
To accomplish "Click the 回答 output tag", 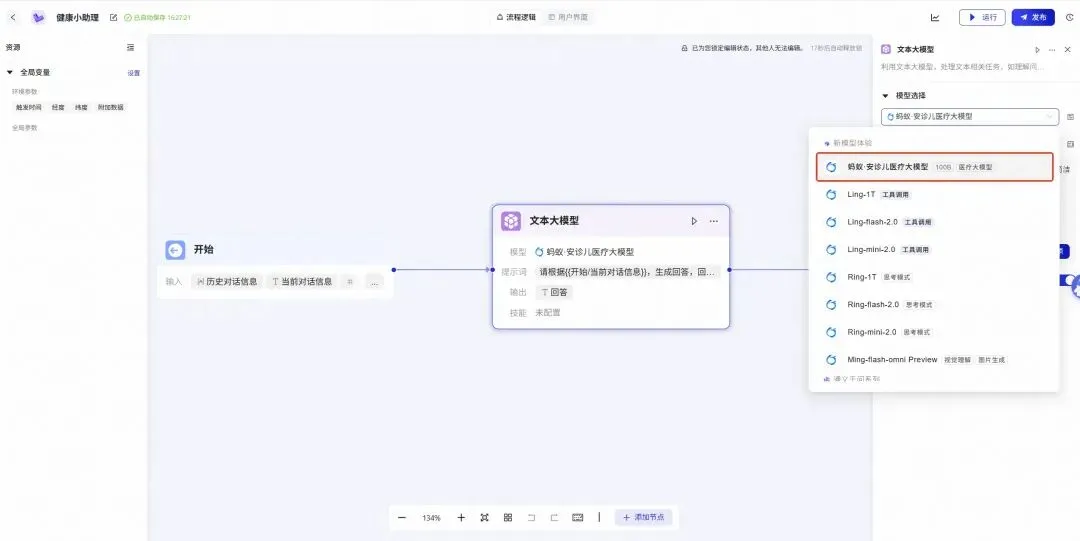I will click(554, 292).
